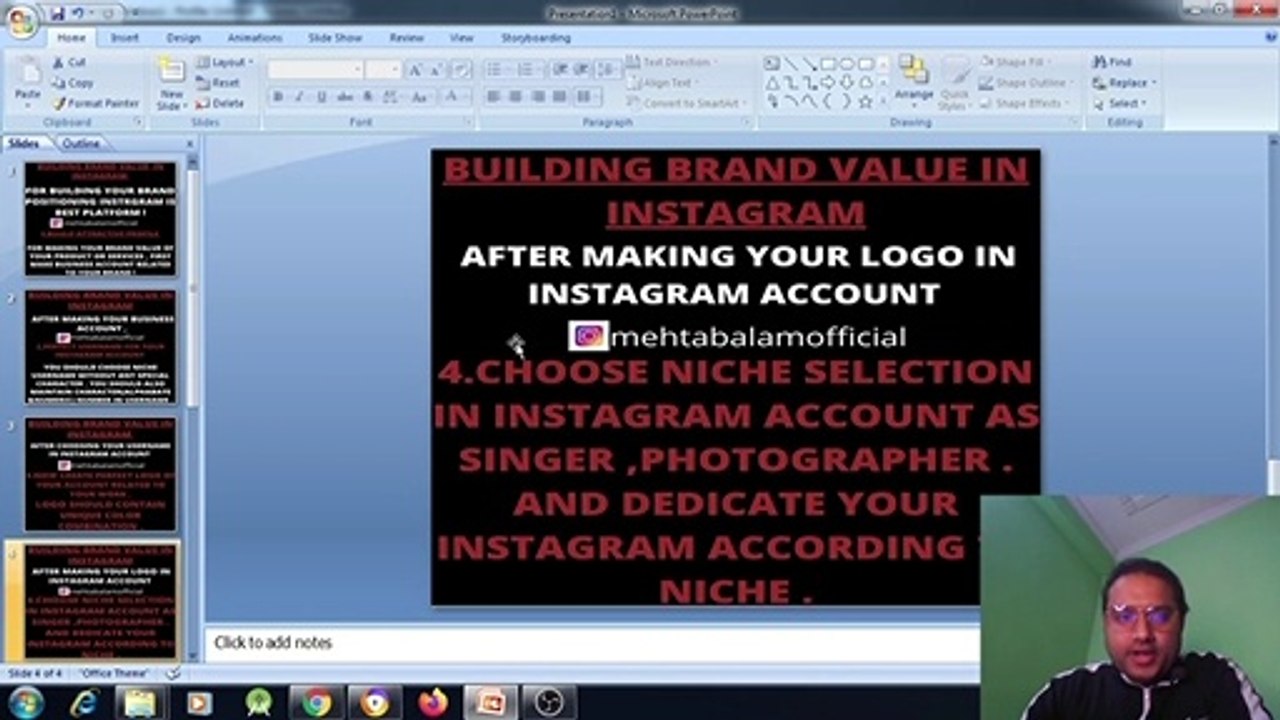Click the Align Text button
The height and width of the screenshot is (720, 1280).
click(x=661, y=83)
